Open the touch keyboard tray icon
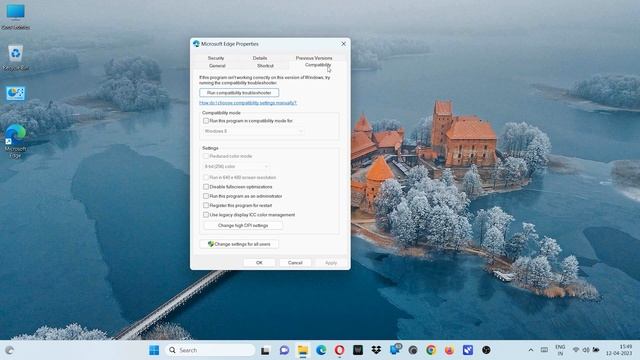Screen dimensions: 640x360 (544, 350)
